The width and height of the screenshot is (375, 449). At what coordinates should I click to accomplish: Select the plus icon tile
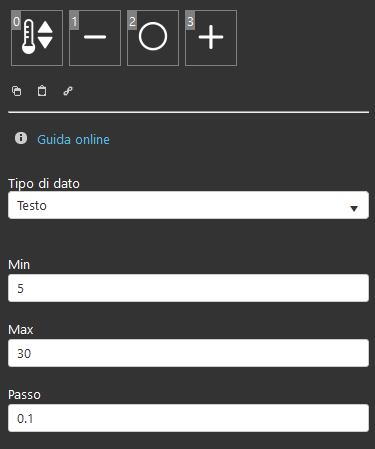pos(211,38)
